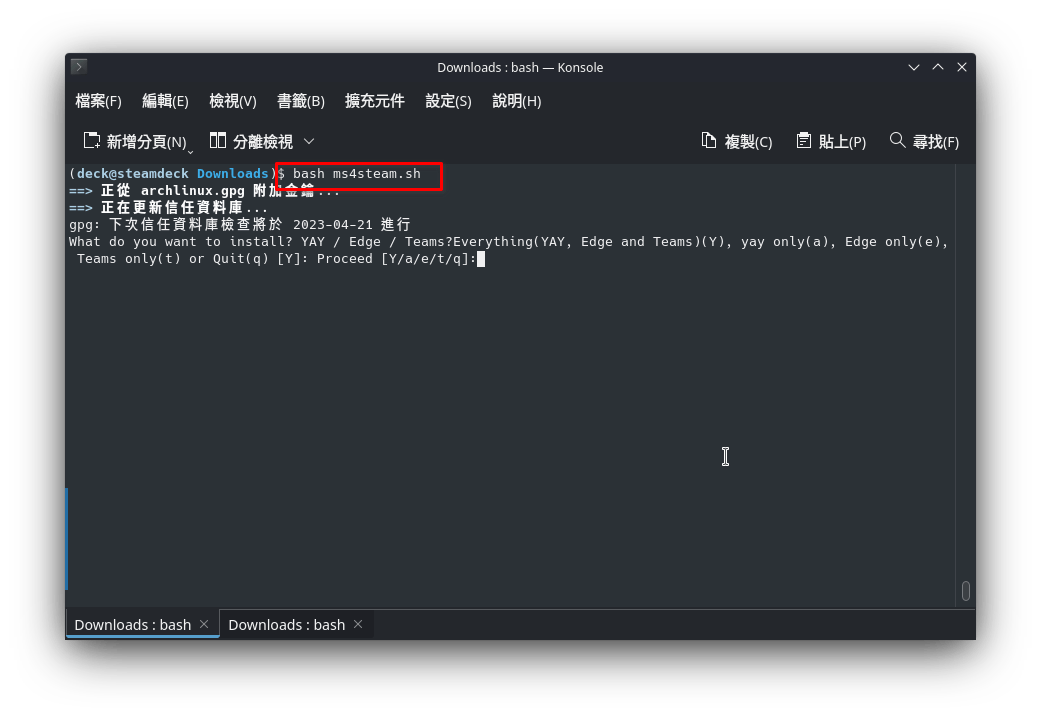Viewport: 1041px width, 717px height.
Task: Open the 書籤(B) bookmarks menu
Action: [300, 101]
